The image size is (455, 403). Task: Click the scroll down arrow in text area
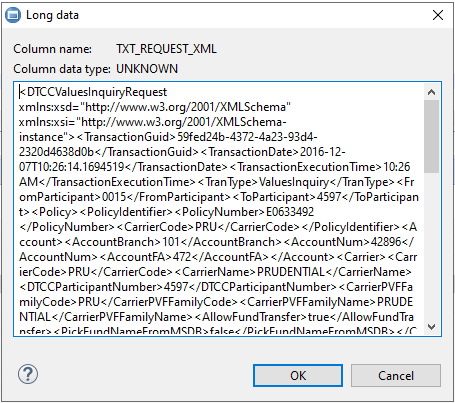431,327
